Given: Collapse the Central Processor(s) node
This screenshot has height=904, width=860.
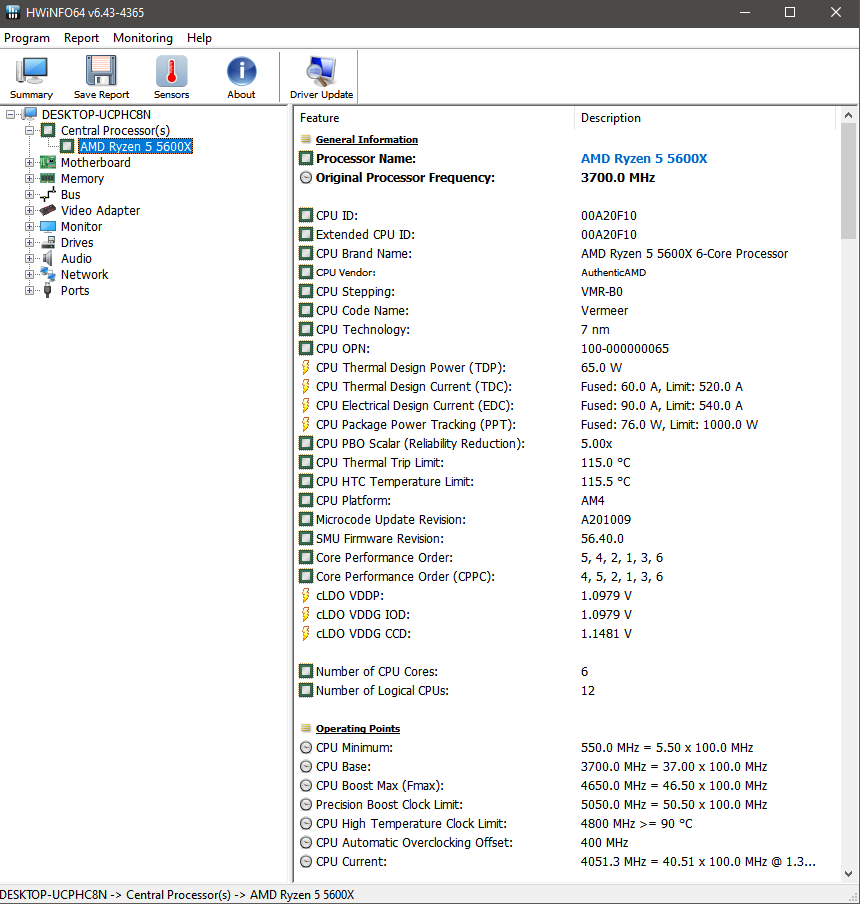Looking at the screenshot, I should point(29,130).
